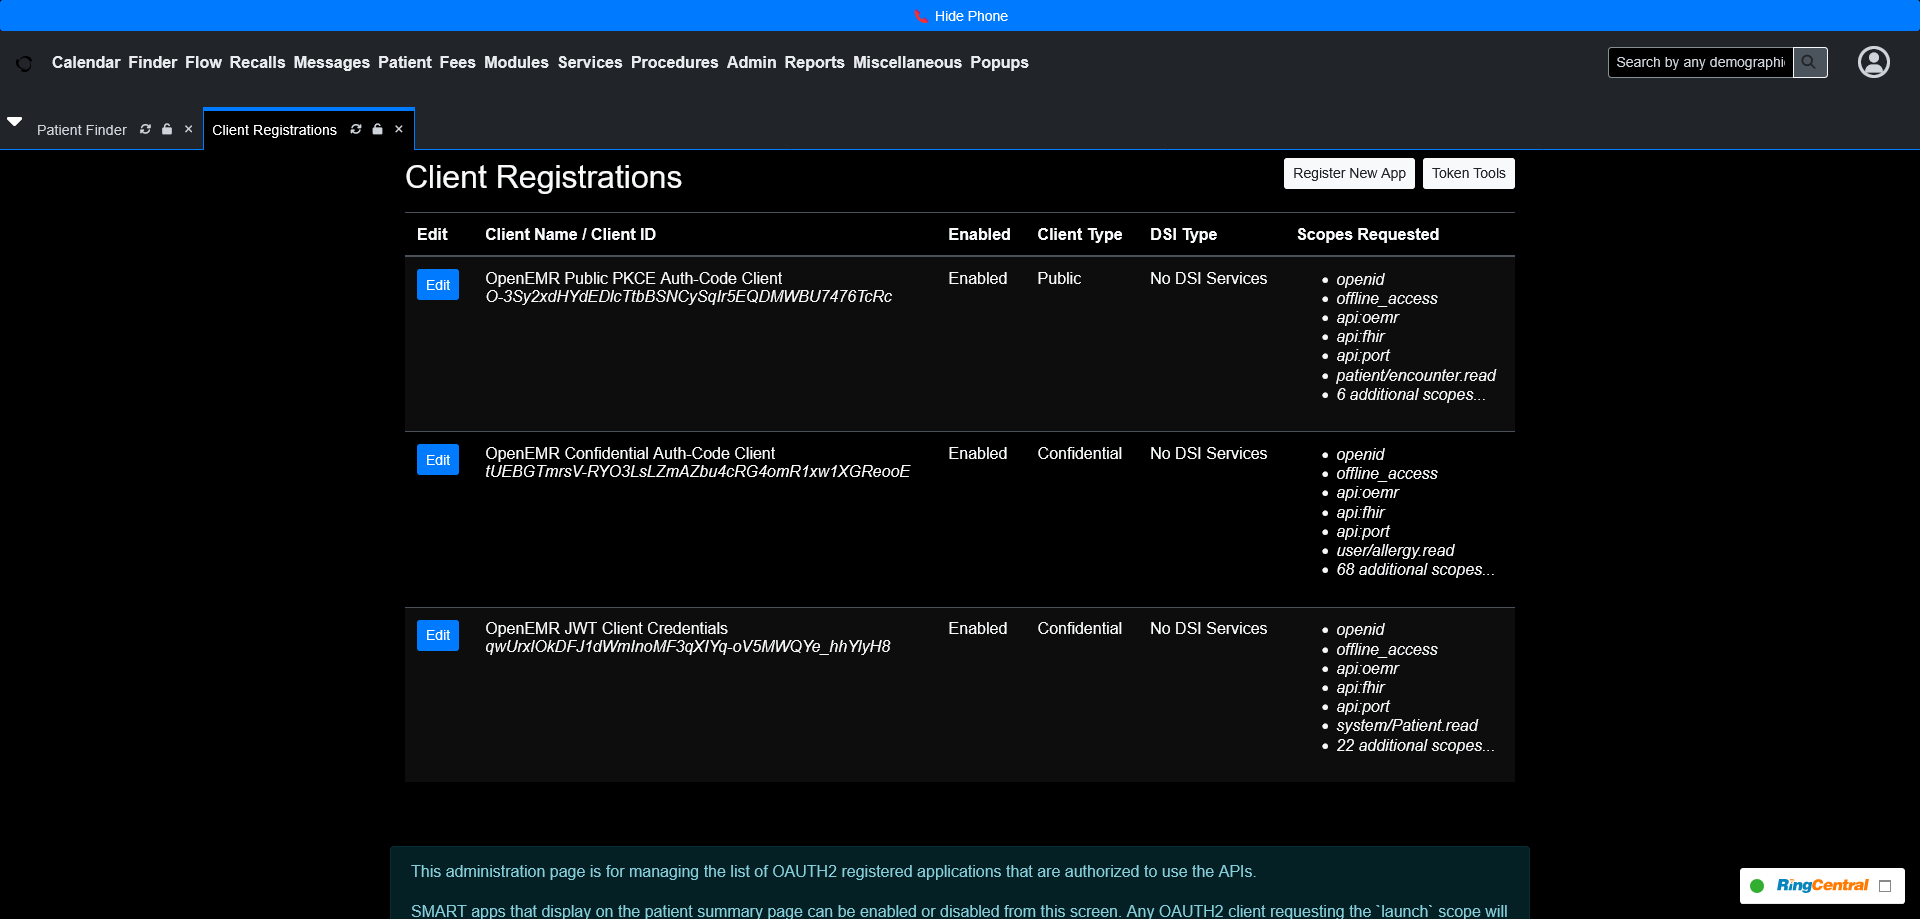Expand the Services menu
This screenshot has height=919, width=1920.
point(590,62)
